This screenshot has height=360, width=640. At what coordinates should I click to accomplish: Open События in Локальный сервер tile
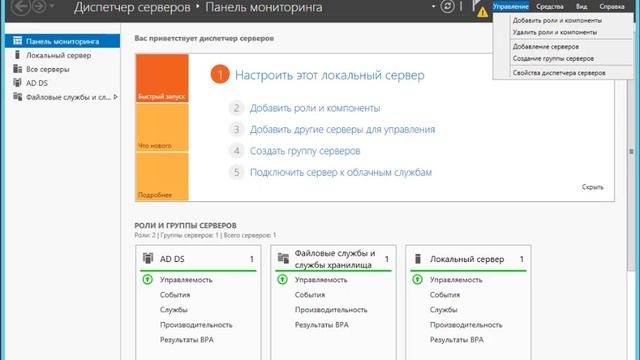pos(445,295)
